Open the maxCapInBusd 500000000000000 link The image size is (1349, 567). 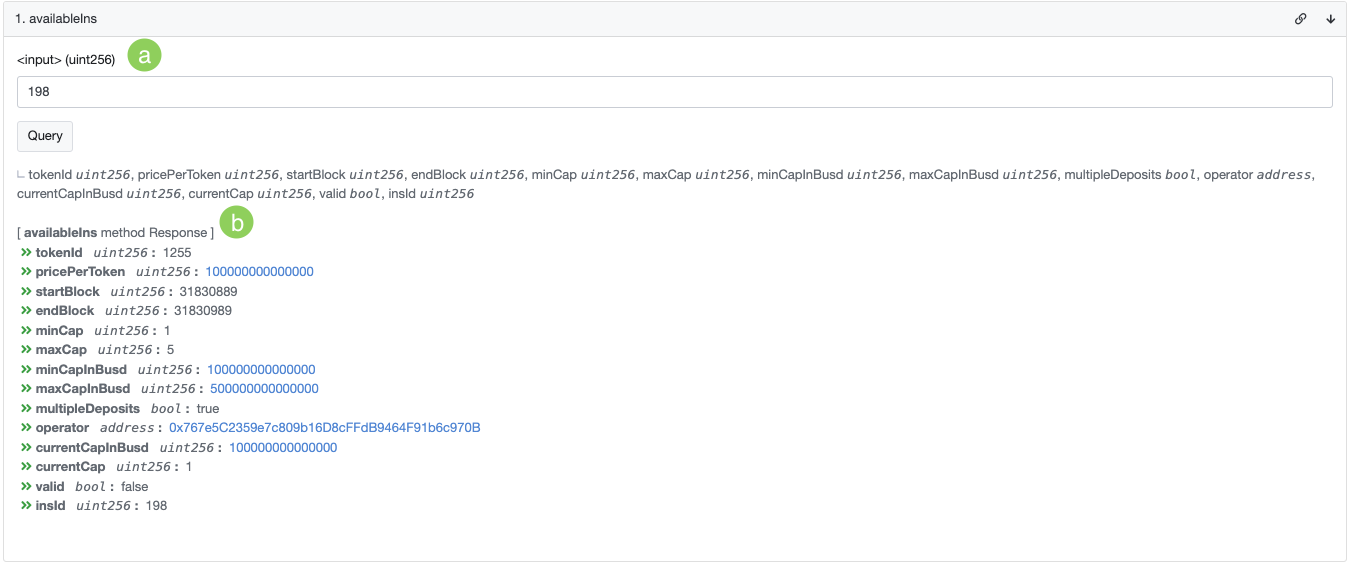[264, 389]
